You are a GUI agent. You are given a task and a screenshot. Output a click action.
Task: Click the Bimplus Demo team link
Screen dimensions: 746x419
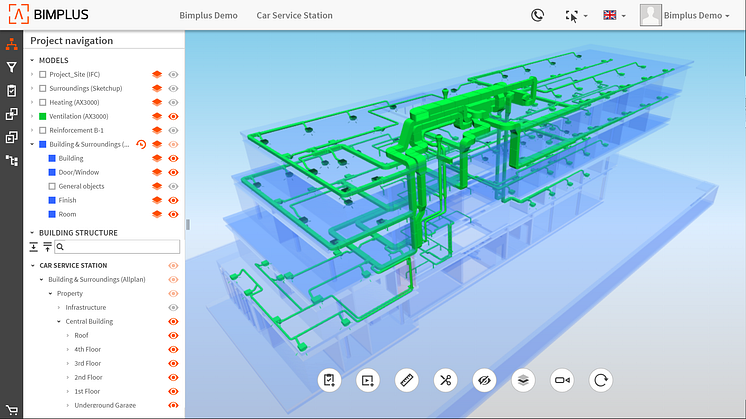[x=209, y=16]
